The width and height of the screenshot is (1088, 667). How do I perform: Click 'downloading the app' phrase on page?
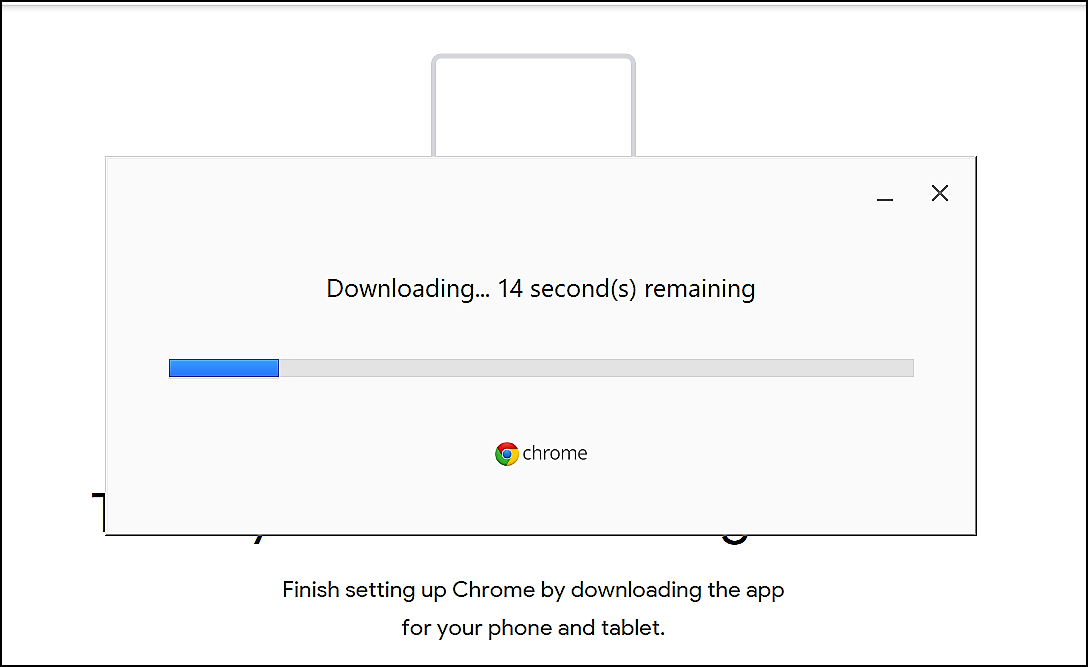677,590
